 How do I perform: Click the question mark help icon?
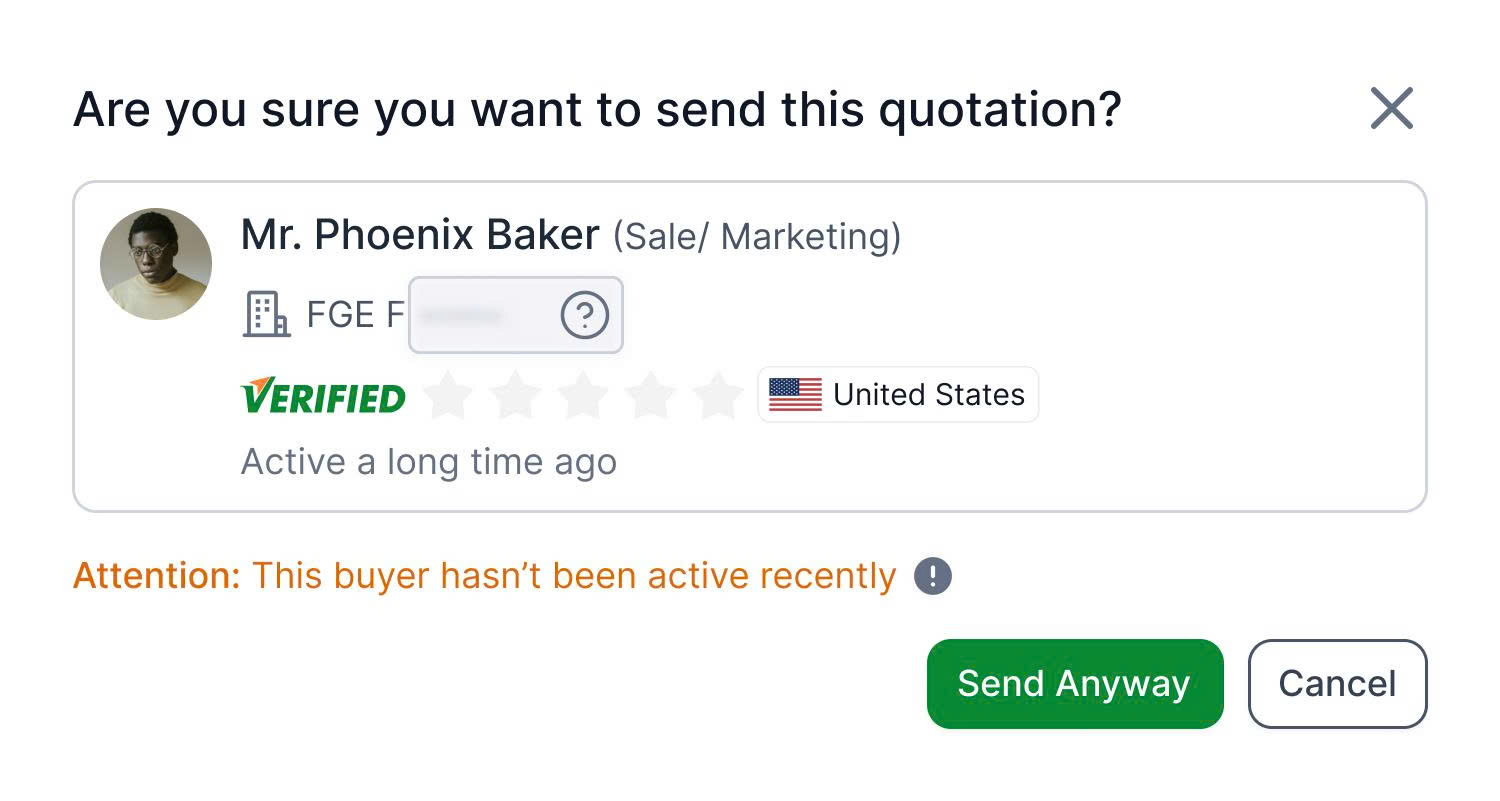[x=584, y=316]
